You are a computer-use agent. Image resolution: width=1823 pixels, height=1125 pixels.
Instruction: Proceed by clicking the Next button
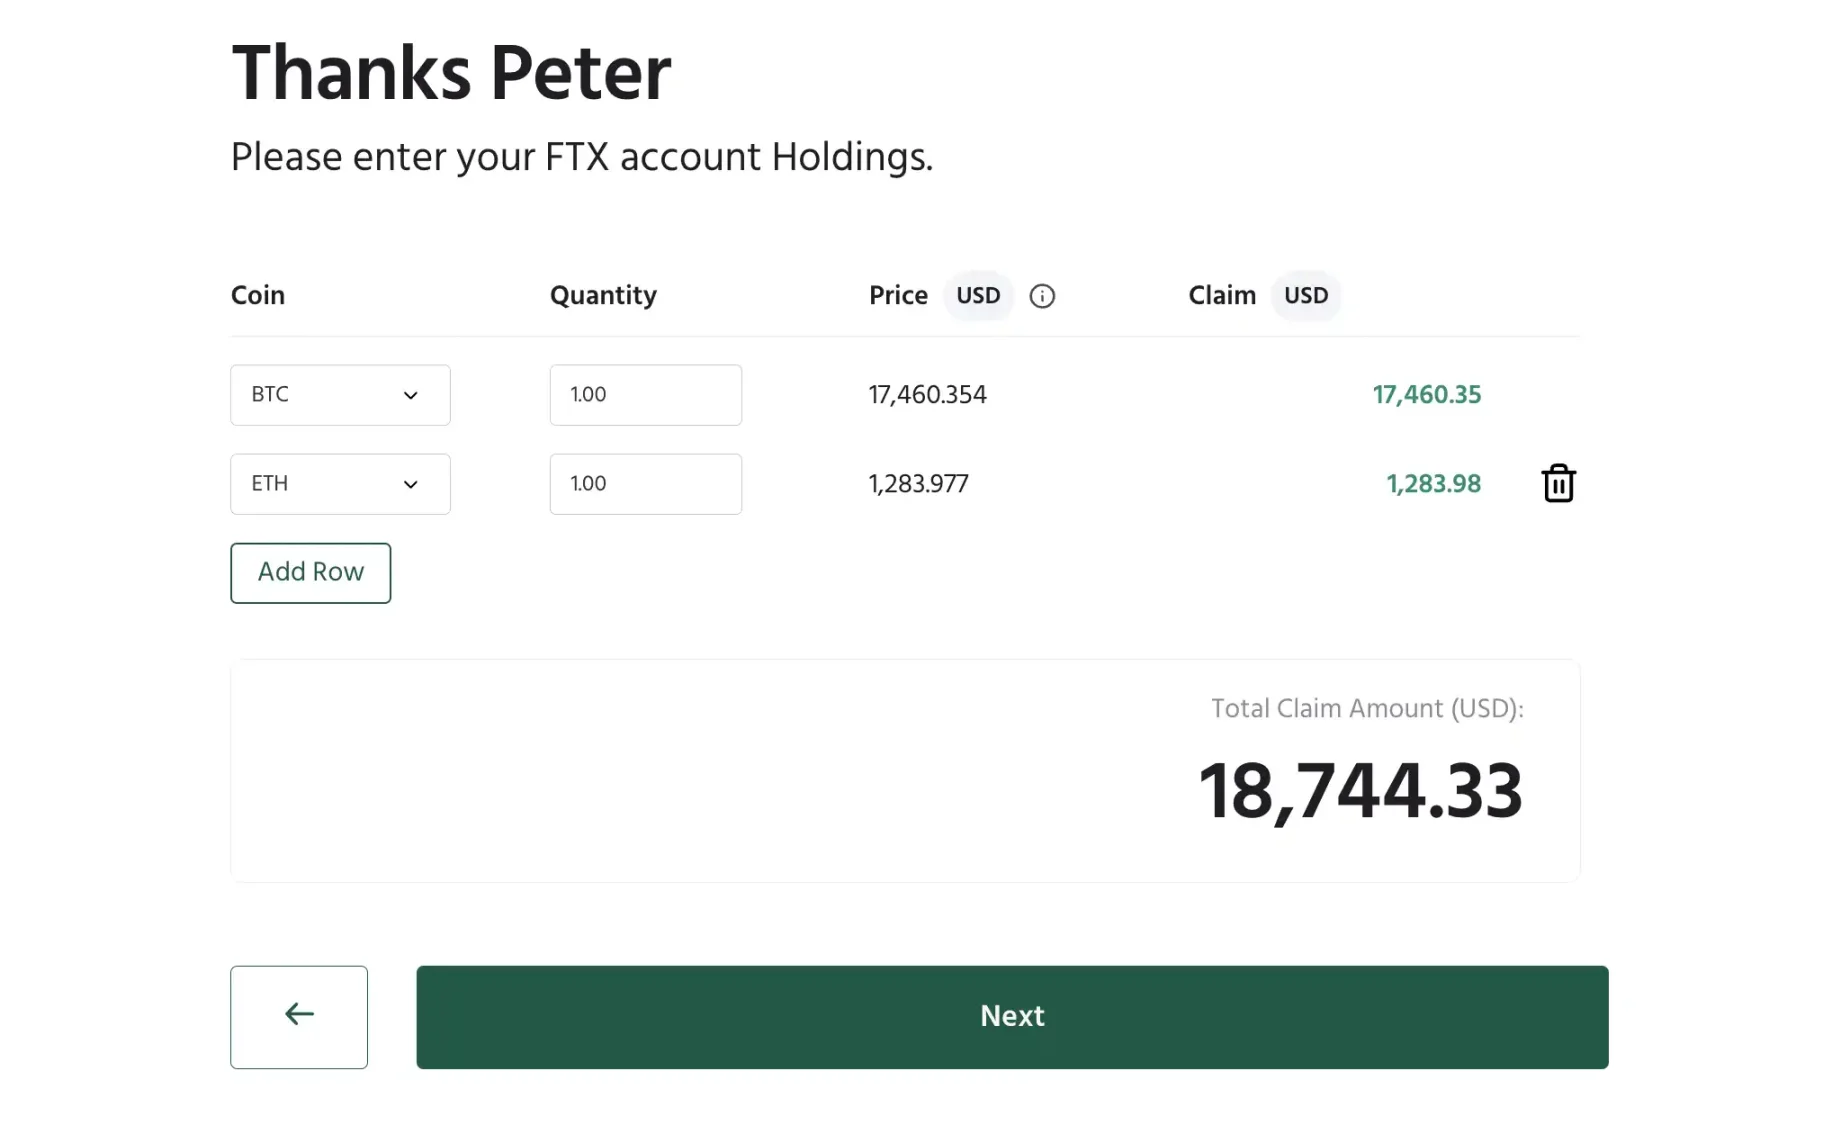pos(1012,1016)
